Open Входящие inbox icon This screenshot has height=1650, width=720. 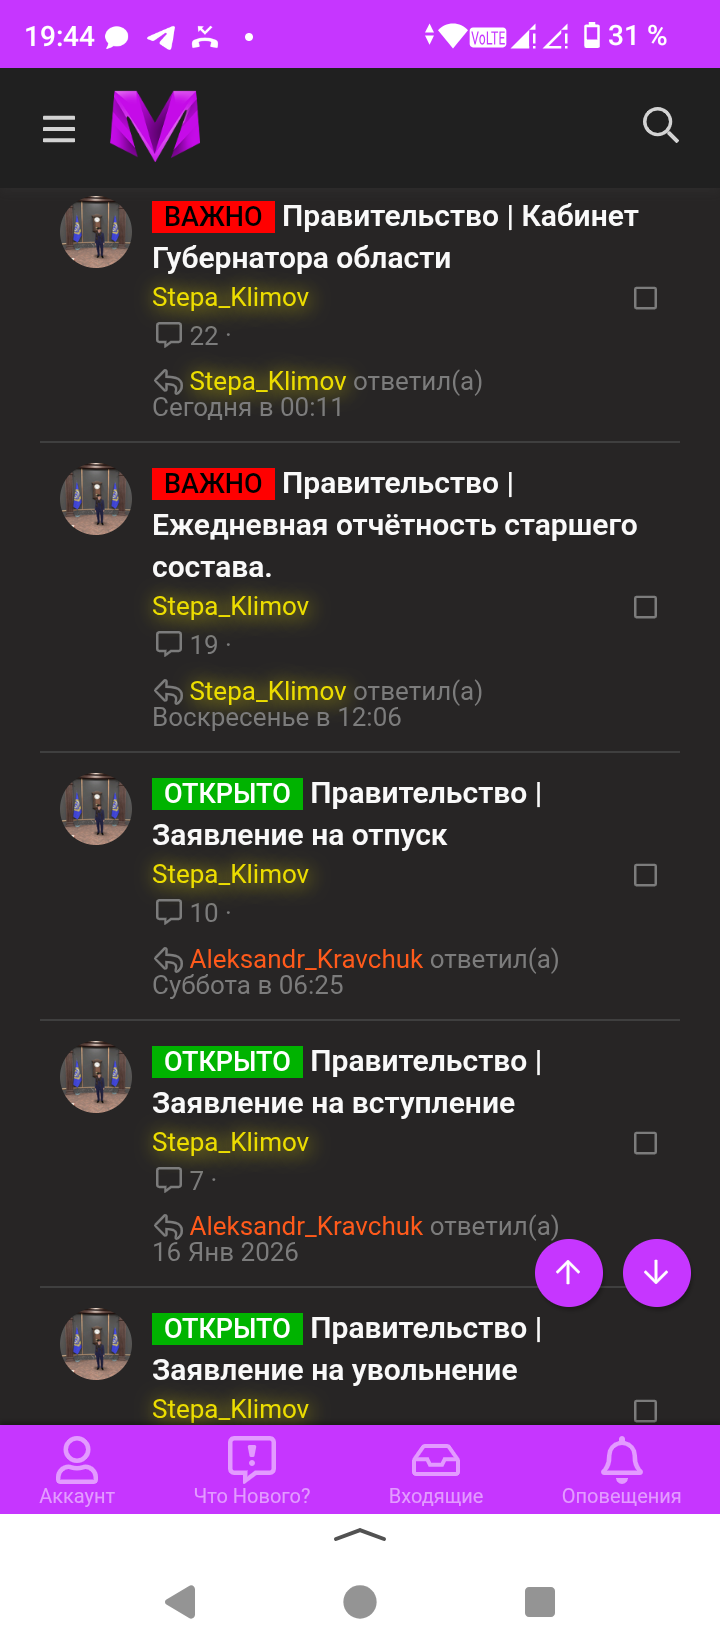[436, 1470]
